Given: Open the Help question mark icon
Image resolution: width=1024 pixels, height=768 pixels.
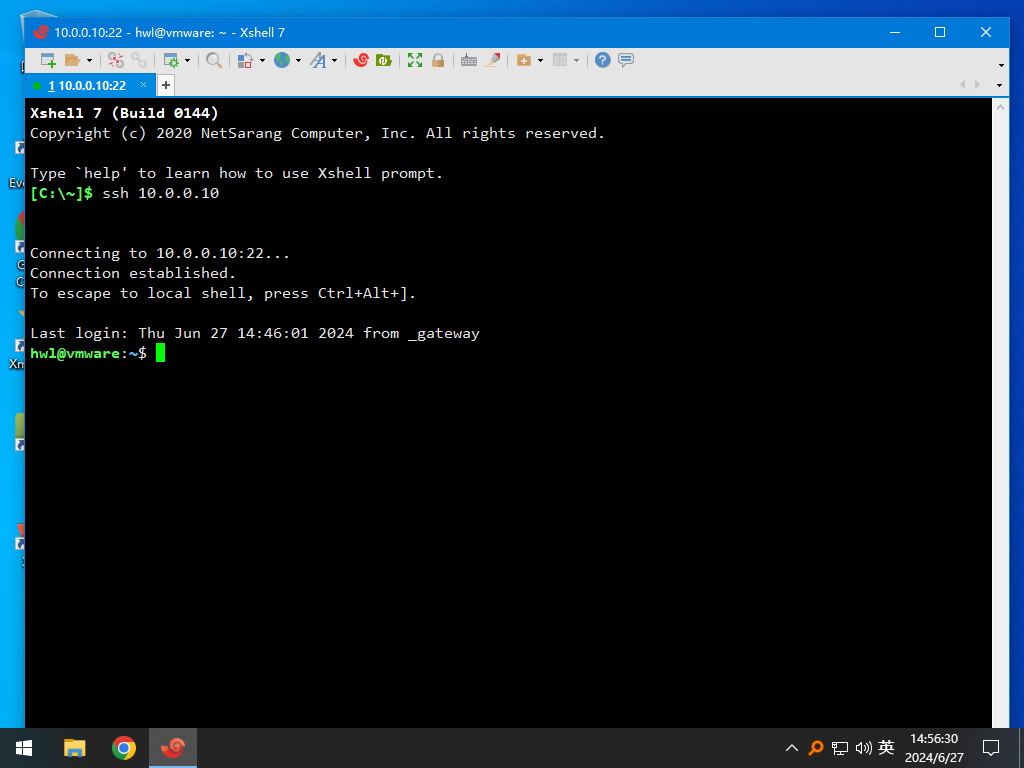Looking at the screenshot, I should click(603, 60).
